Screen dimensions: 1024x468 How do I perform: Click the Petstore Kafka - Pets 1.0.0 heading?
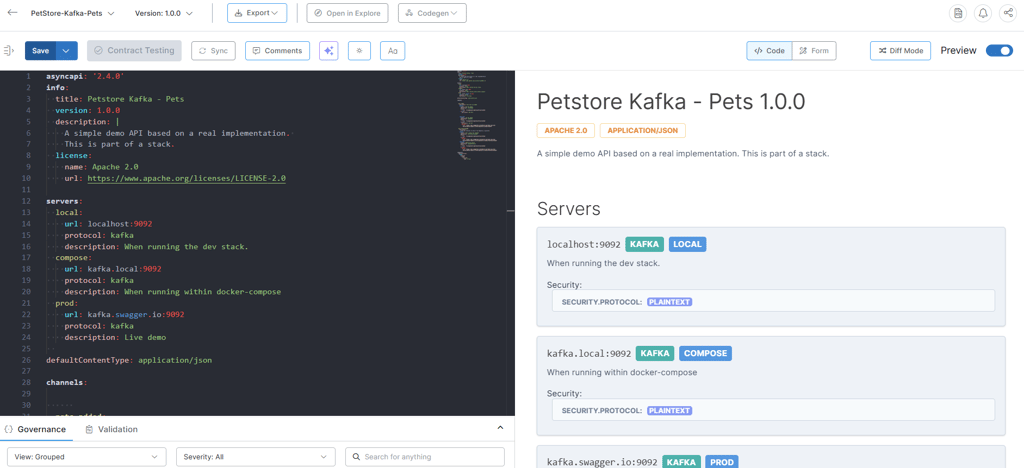coord(671,102)
